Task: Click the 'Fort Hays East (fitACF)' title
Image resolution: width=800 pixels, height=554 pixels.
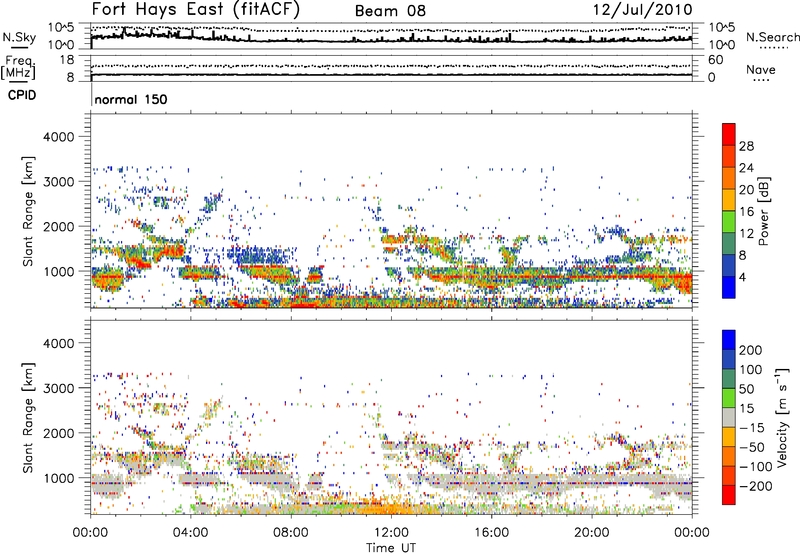Action: pyautogui.click(x=196, y=9)
